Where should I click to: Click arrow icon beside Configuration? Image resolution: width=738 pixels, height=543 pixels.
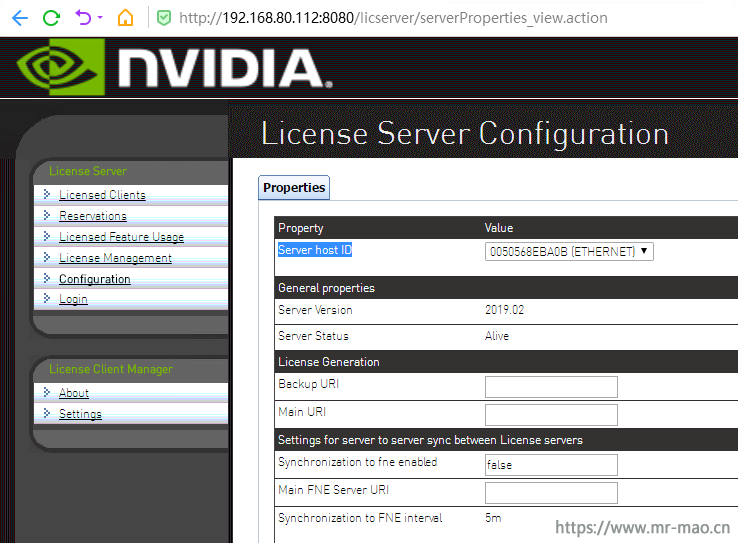[47, 278]
